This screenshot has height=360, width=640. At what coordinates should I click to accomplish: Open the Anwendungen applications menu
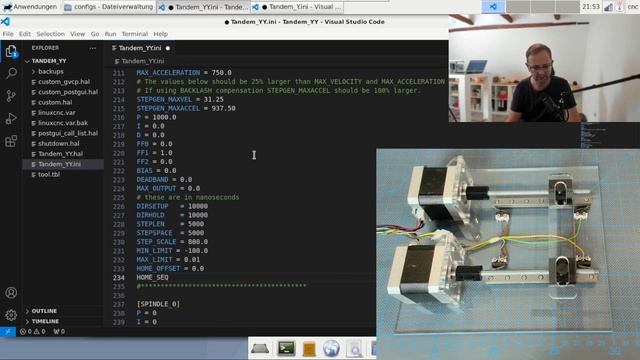pos(30,7)
